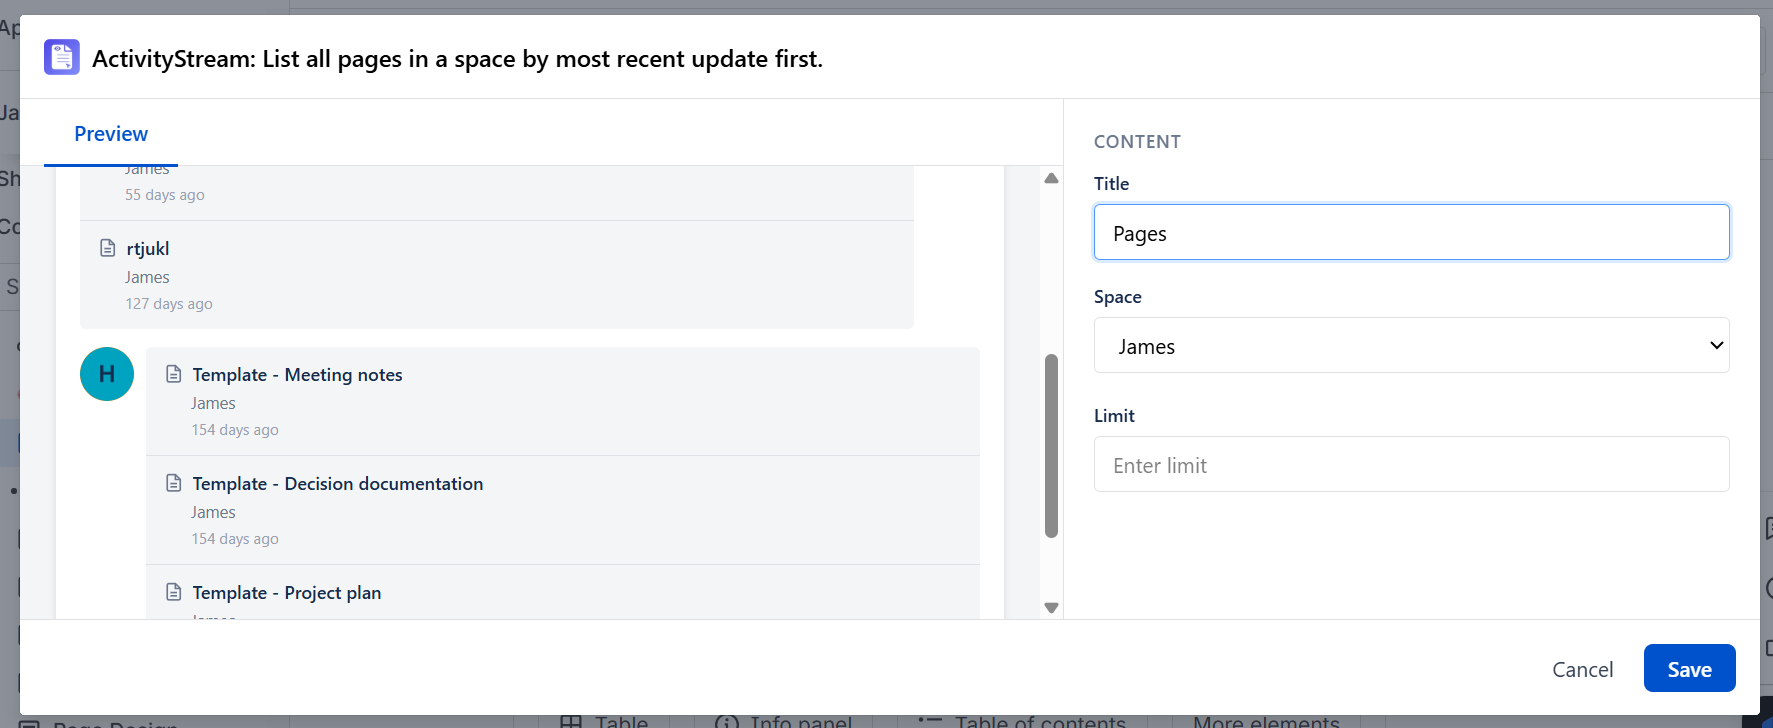
Task: Click the chevron on the Space selector
Action: click(x=1716, y=345)
